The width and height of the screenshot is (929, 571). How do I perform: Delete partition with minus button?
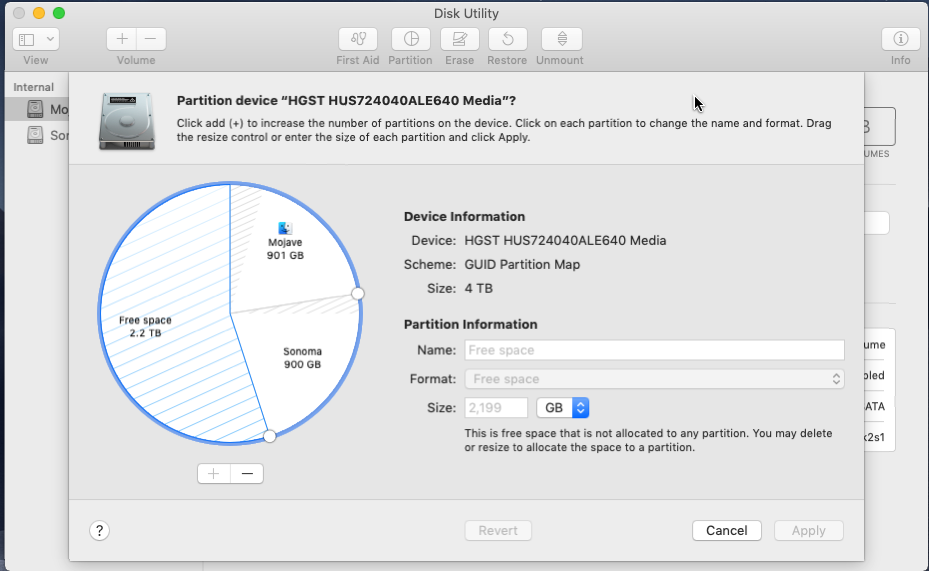coord(247,474)
